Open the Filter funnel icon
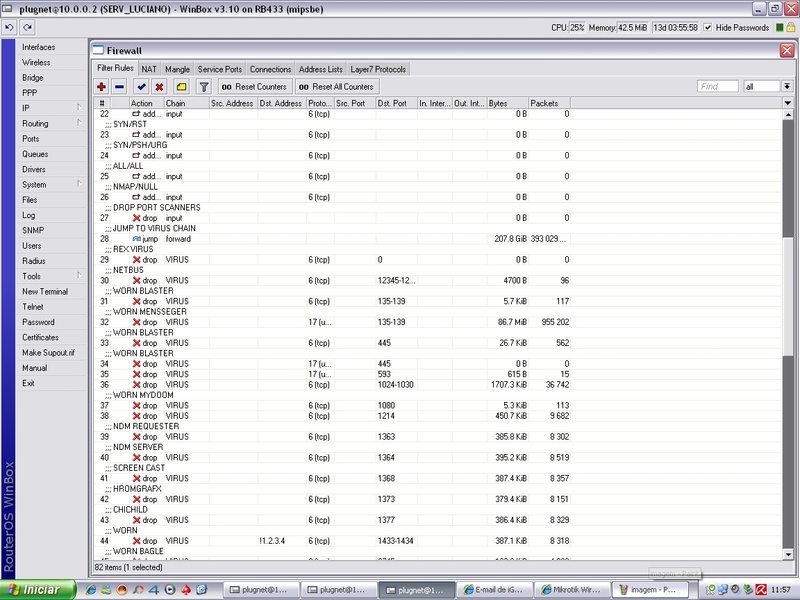Viewport: 800px width, 600px height. [x=204, y=87]
